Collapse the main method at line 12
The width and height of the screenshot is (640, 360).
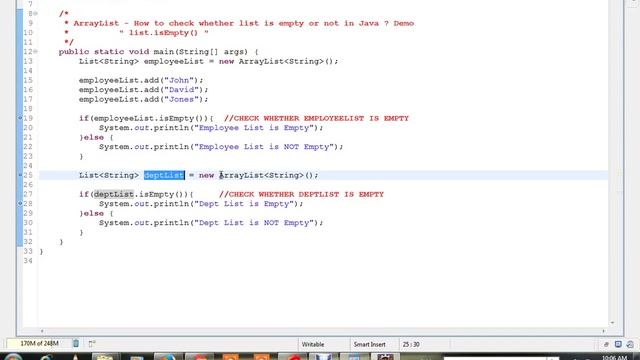(36, 51)
